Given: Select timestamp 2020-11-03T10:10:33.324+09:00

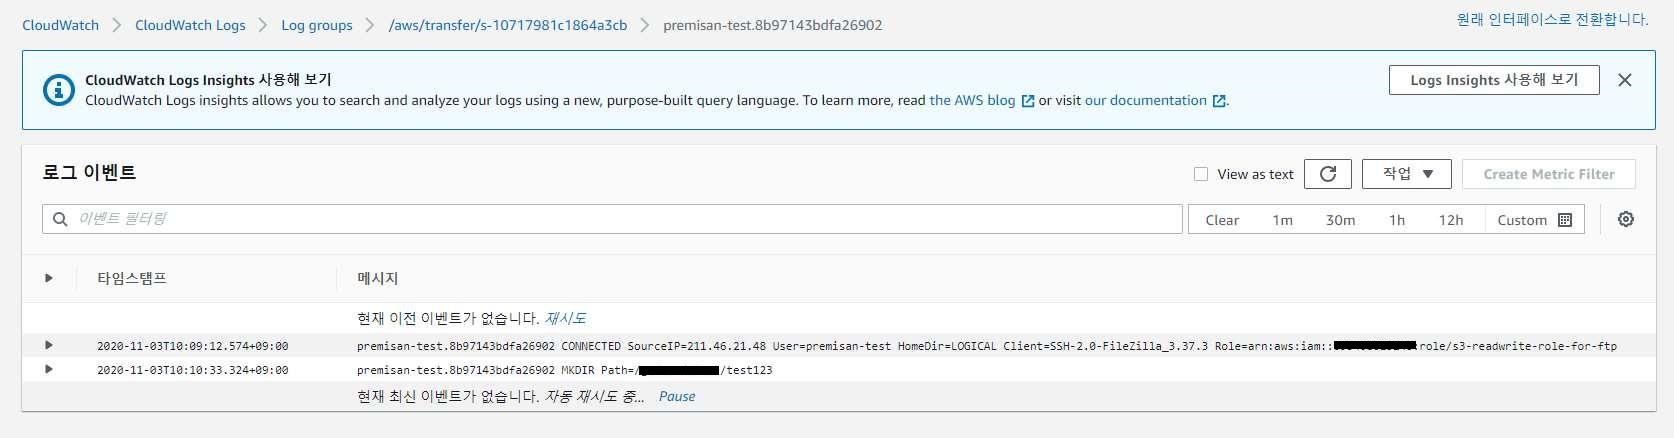Looking at the screenshot, I should pyautogui.click(x=192, y=370).
